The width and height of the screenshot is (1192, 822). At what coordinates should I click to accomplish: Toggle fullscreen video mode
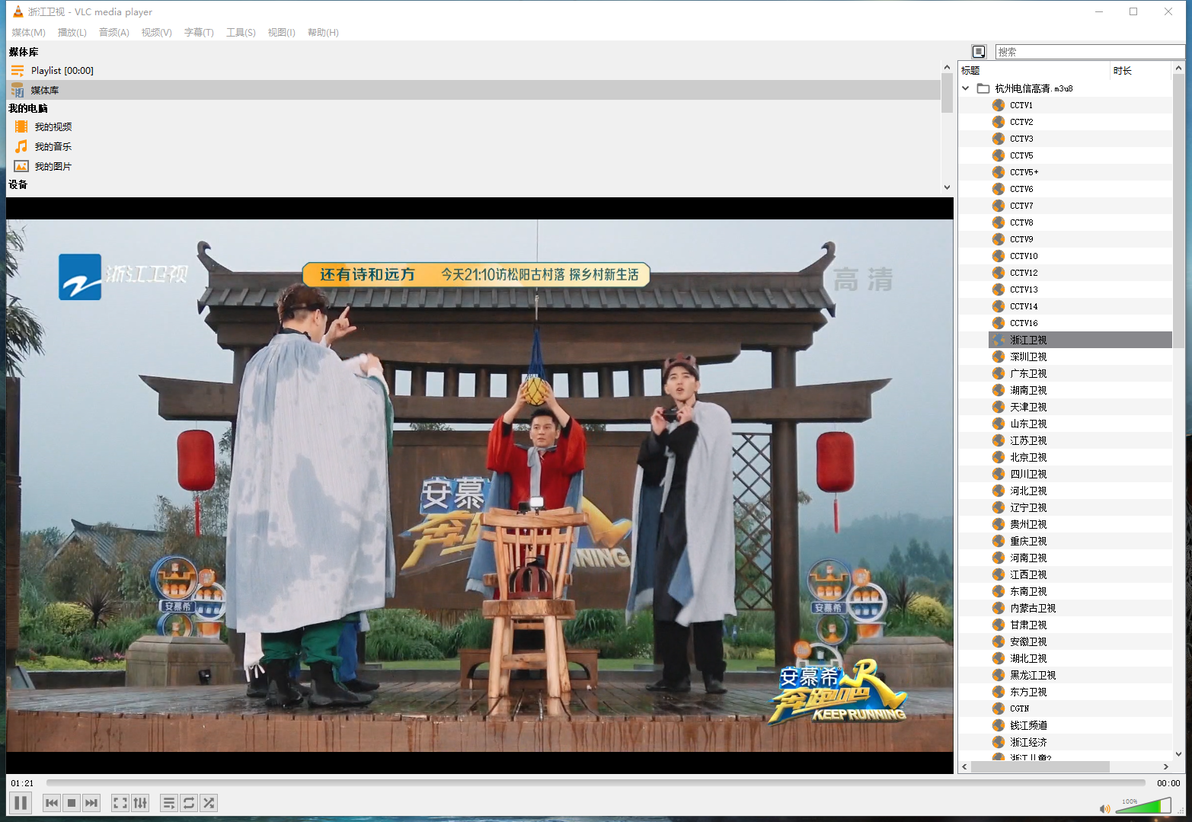tap(120, 803)
